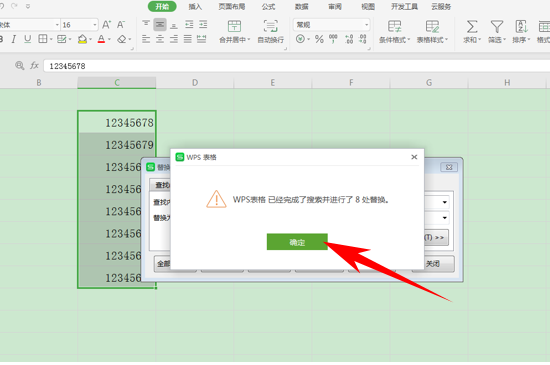Click the AutoSum sigma icon
This screenshot has width=550, height=365.
point(472,27)
